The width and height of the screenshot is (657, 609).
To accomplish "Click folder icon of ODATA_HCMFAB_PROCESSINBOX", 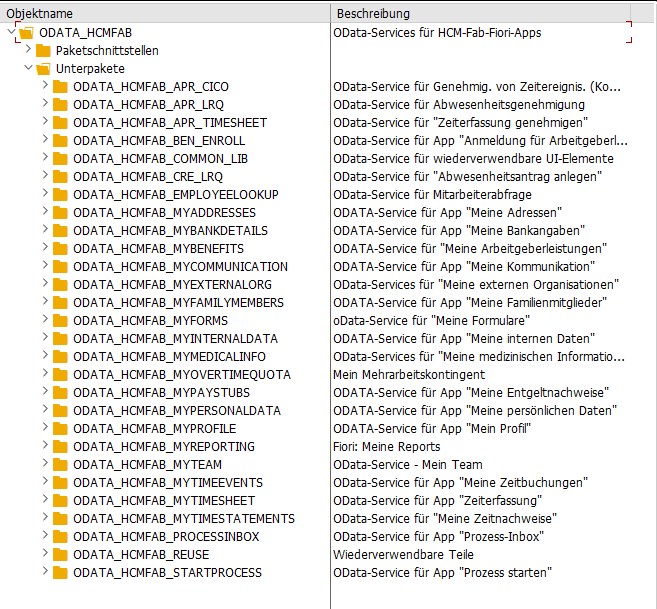I will click(60, 537).
